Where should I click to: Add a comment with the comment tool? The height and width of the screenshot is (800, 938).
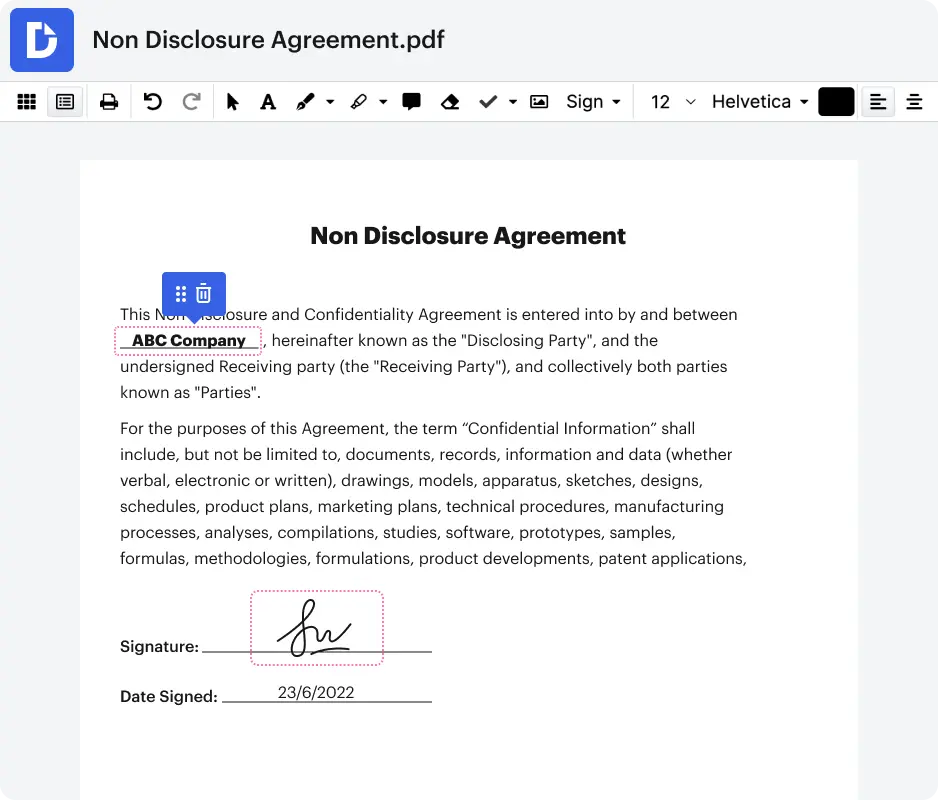click(x=411, y=102)
